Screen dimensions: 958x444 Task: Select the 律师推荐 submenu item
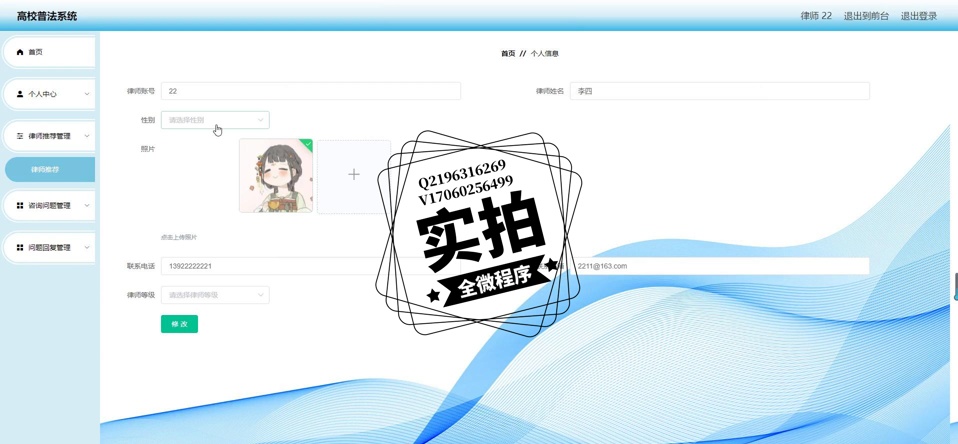46,170
